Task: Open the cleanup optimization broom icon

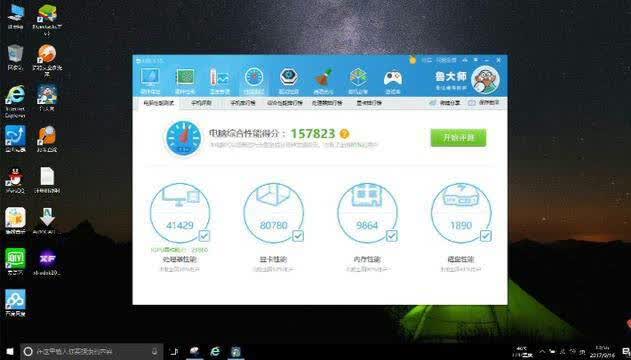Action: [x=324, y=80]
